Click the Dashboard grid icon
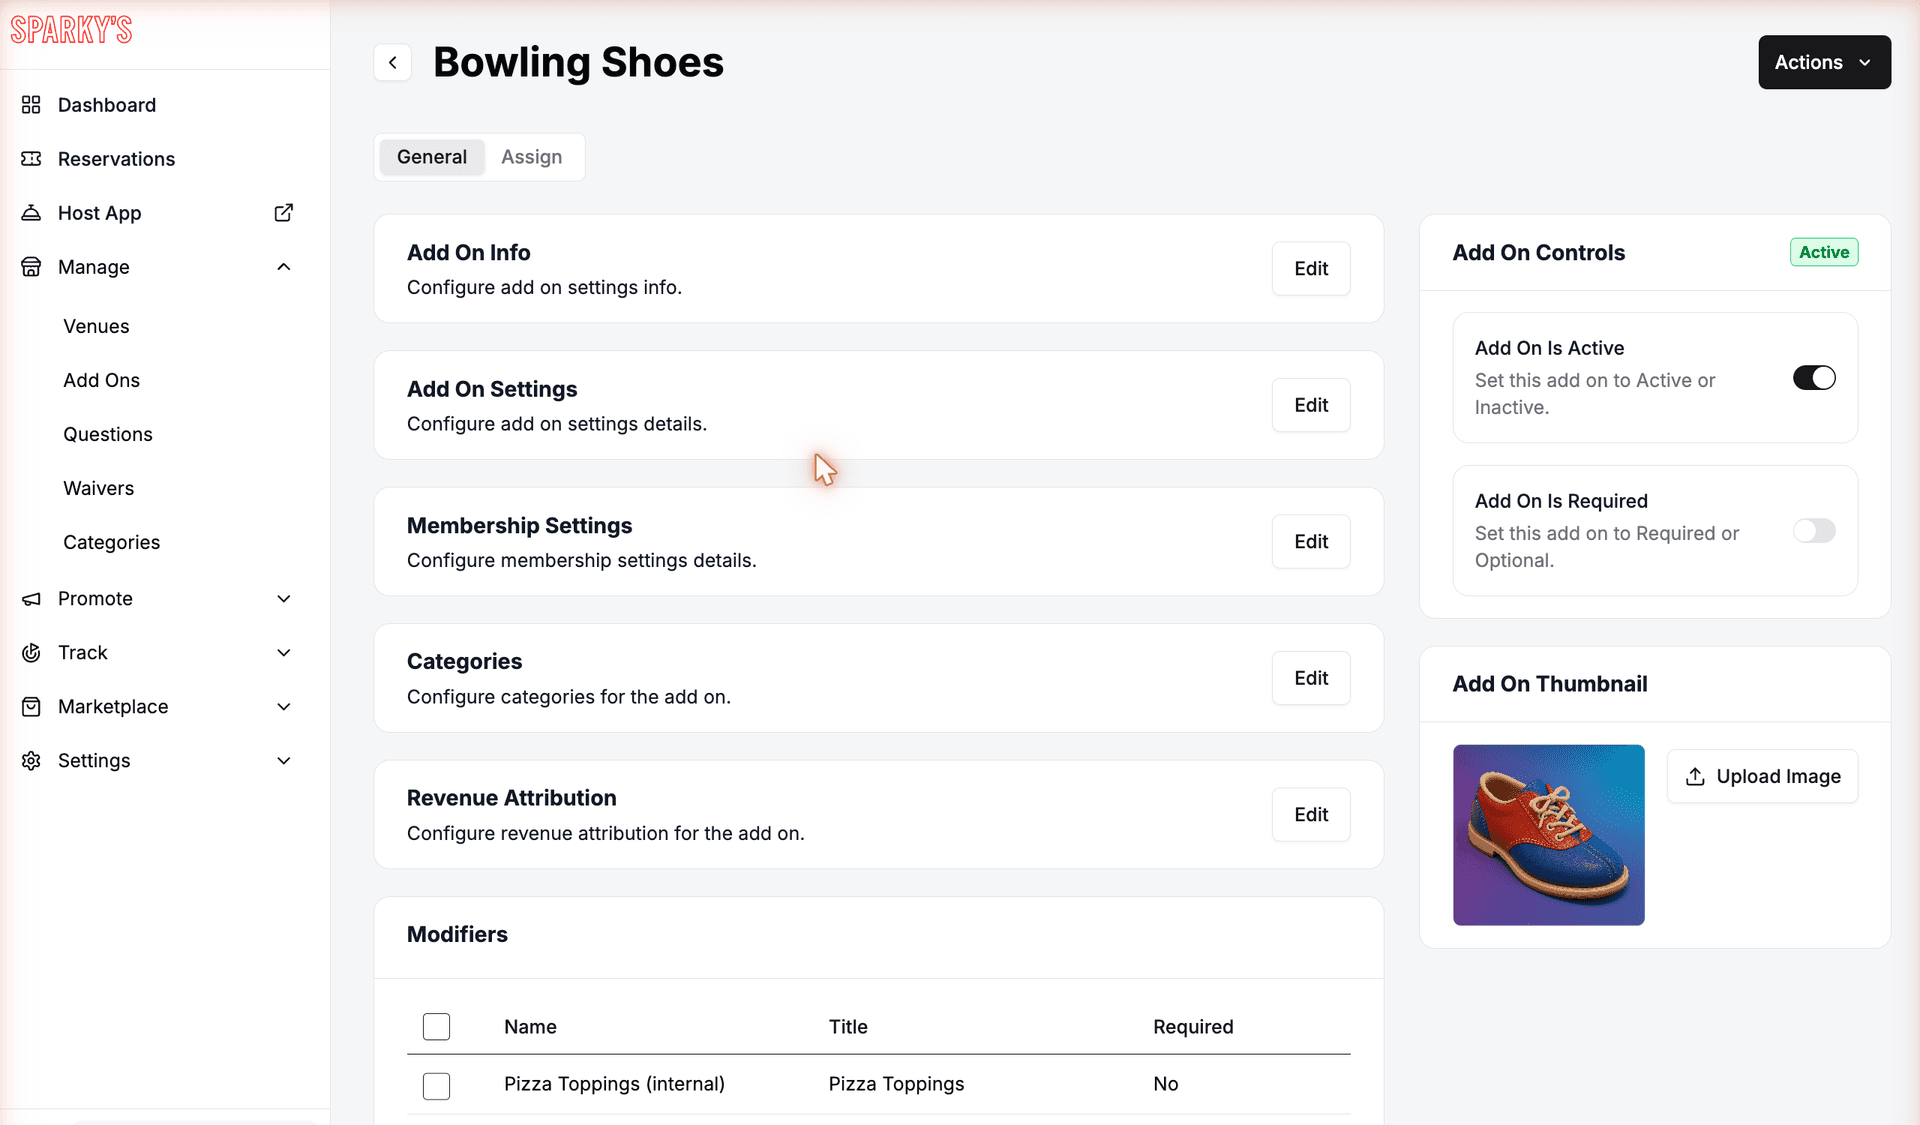The height and width of the screenshot is (1125, 1920). coord(31,105)
